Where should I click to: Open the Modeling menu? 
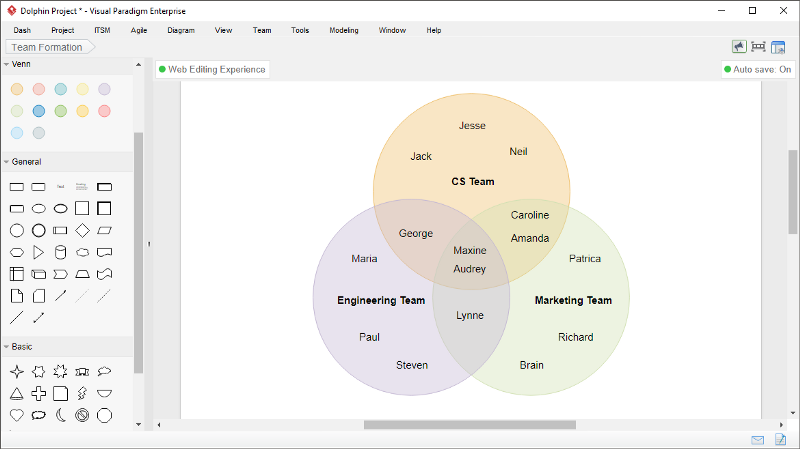point(343,30)
